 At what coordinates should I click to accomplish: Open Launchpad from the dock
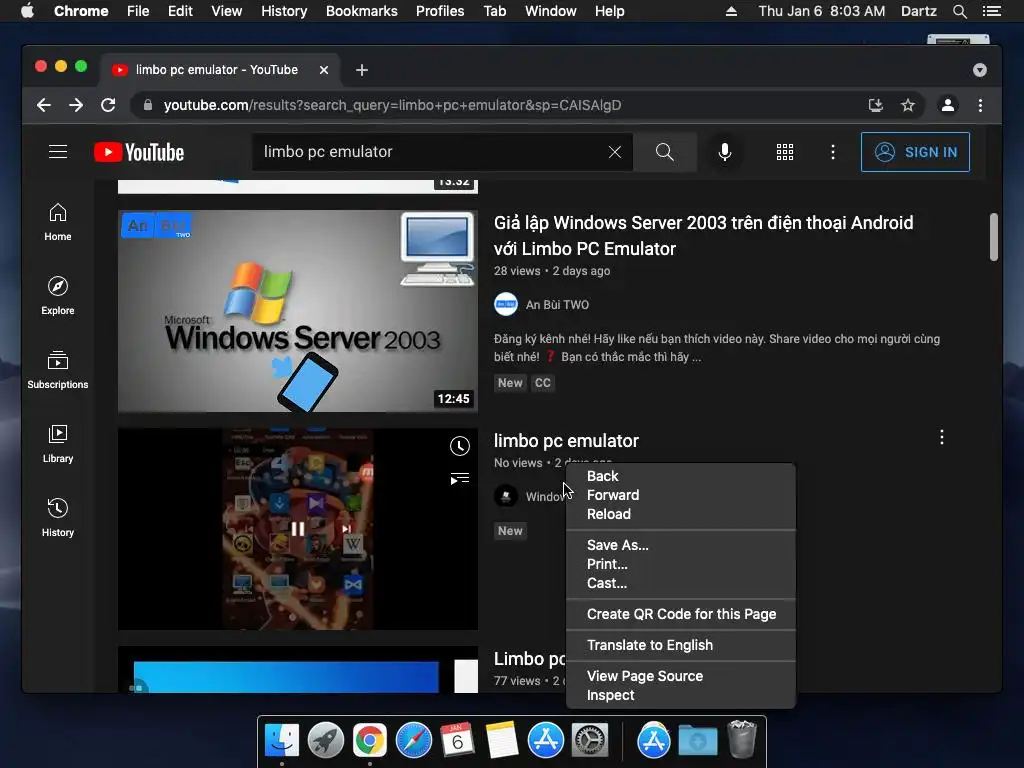coord(326,741)
